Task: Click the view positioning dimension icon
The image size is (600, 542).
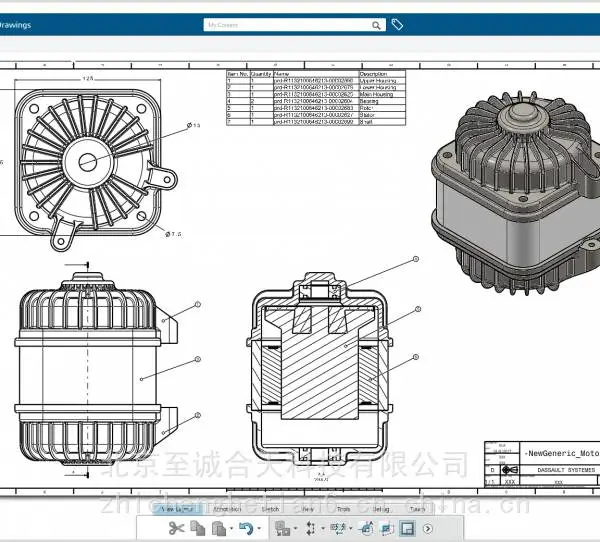Action: [x=338, y=528]
